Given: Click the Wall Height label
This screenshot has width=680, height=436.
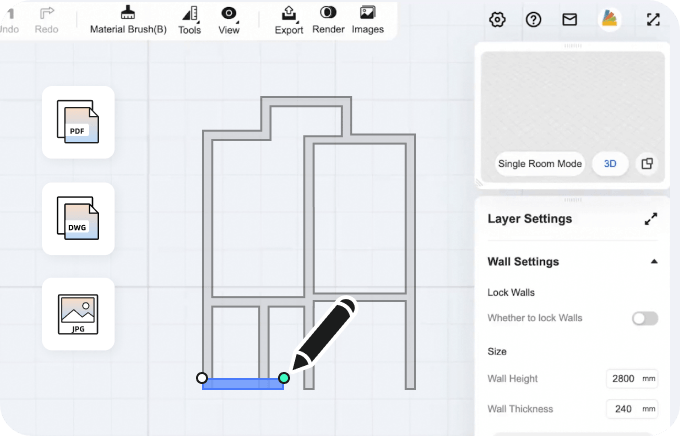Looking at the screenshot, I should 513,379.
